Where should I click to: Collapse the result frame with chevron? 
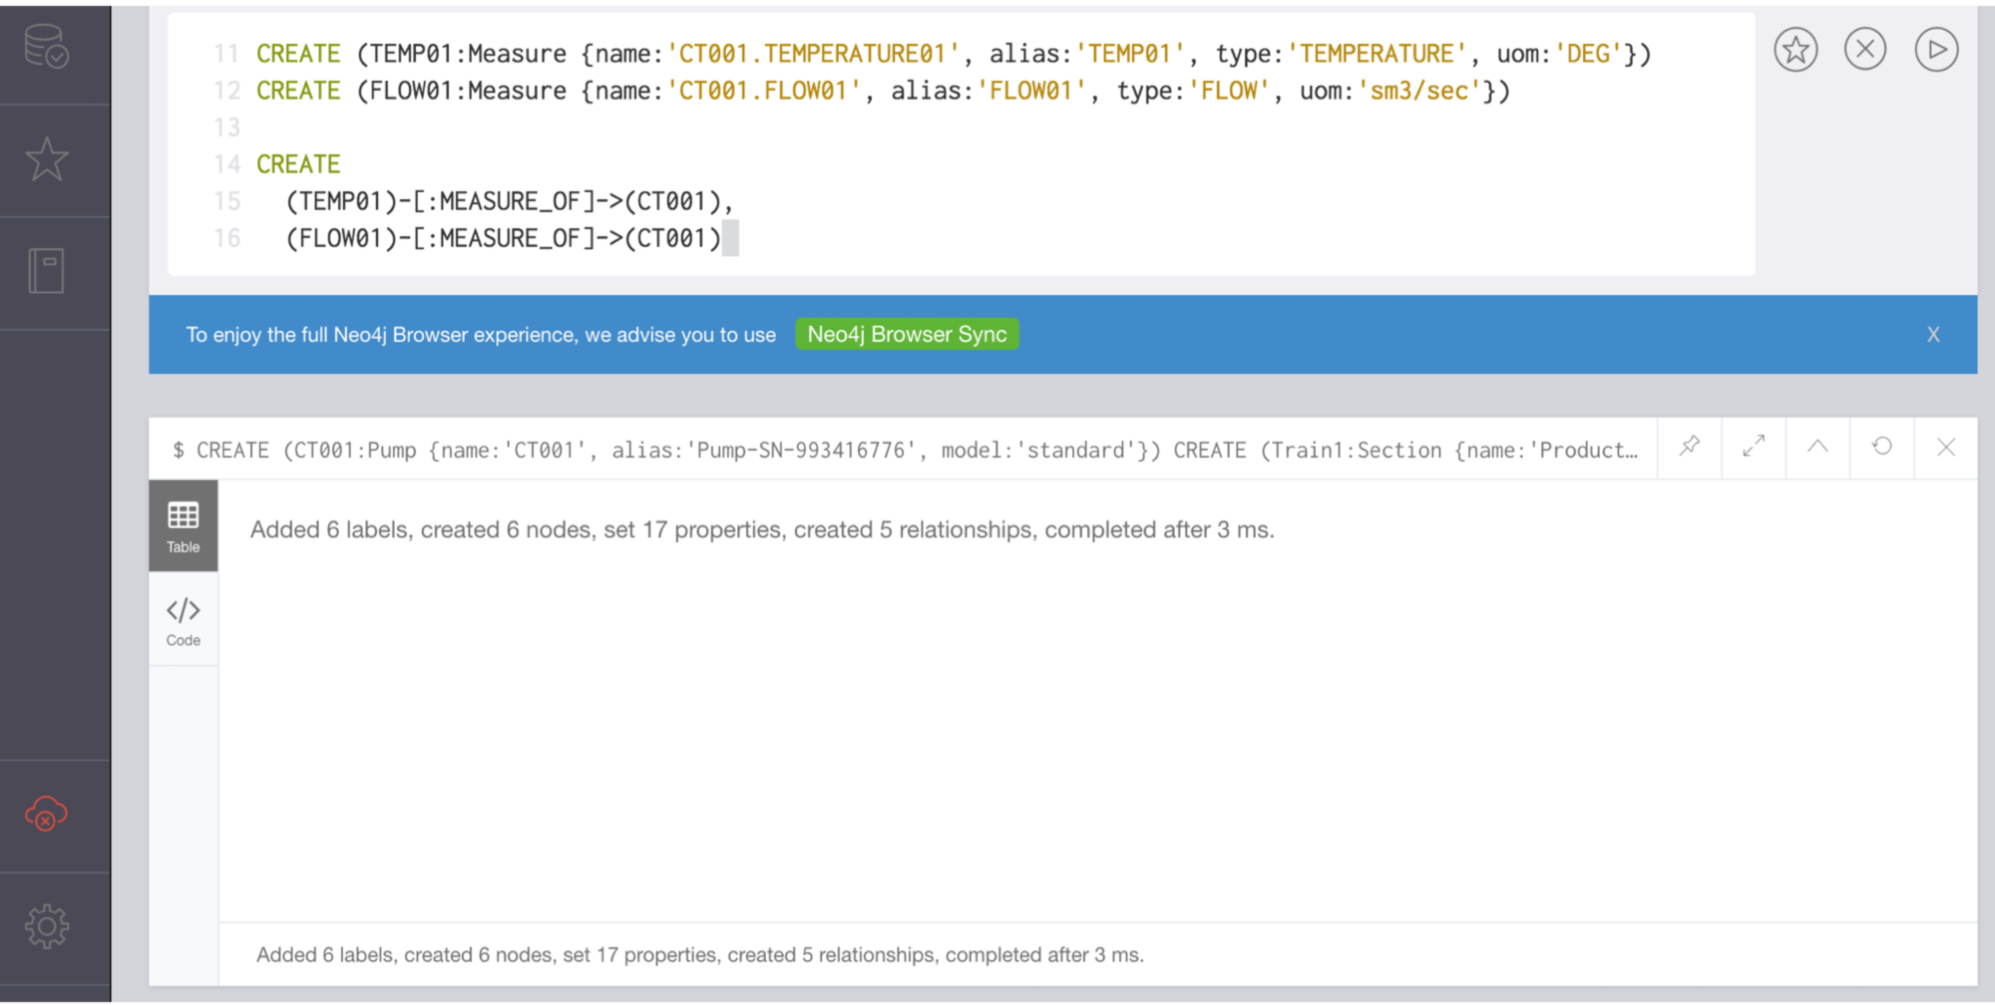[x=1817, y=447]
